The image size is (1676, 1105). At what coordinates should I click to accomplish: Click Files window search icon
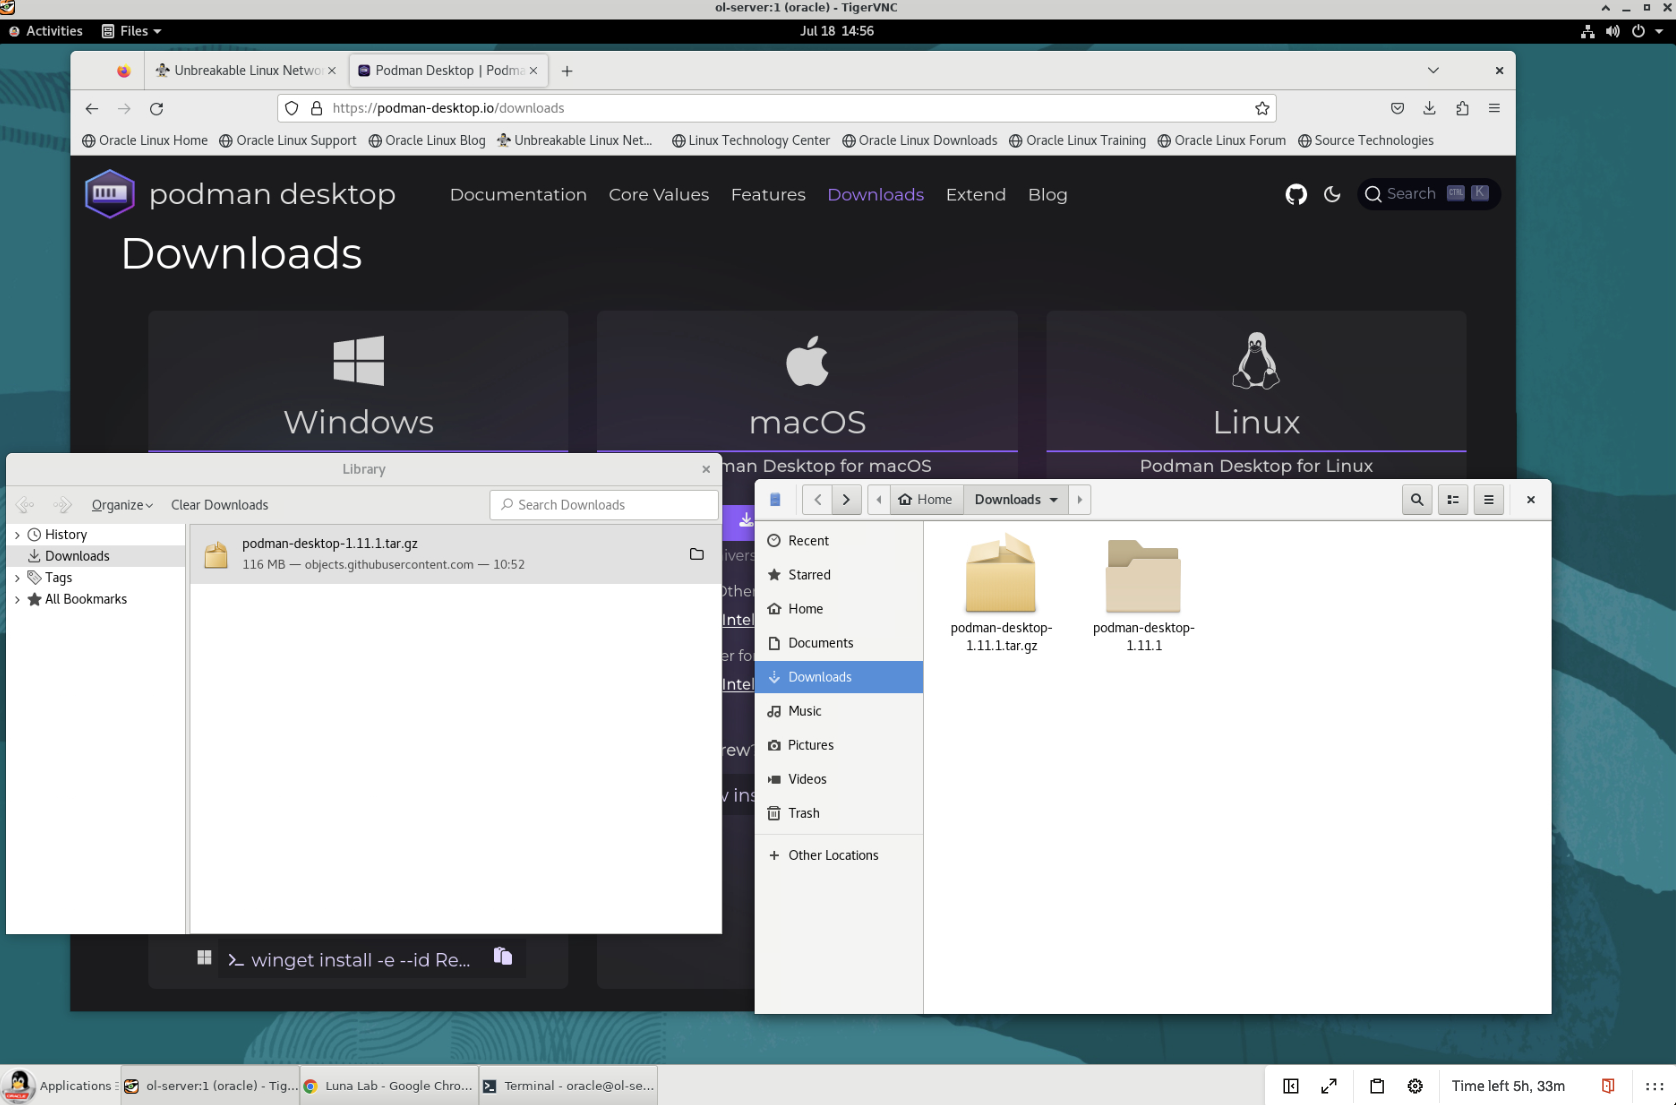[1417, 500]
